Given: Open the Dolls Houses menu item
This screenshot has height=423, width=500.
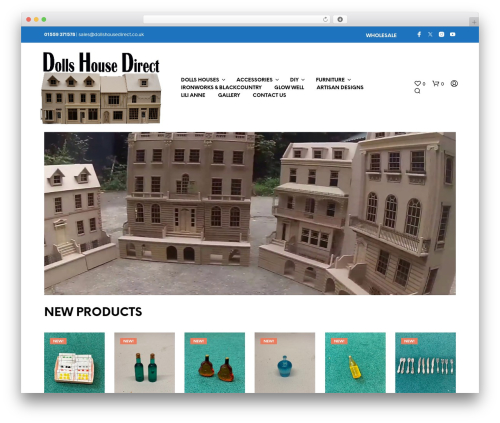Looking at the screenshot, I should point(200,80).
